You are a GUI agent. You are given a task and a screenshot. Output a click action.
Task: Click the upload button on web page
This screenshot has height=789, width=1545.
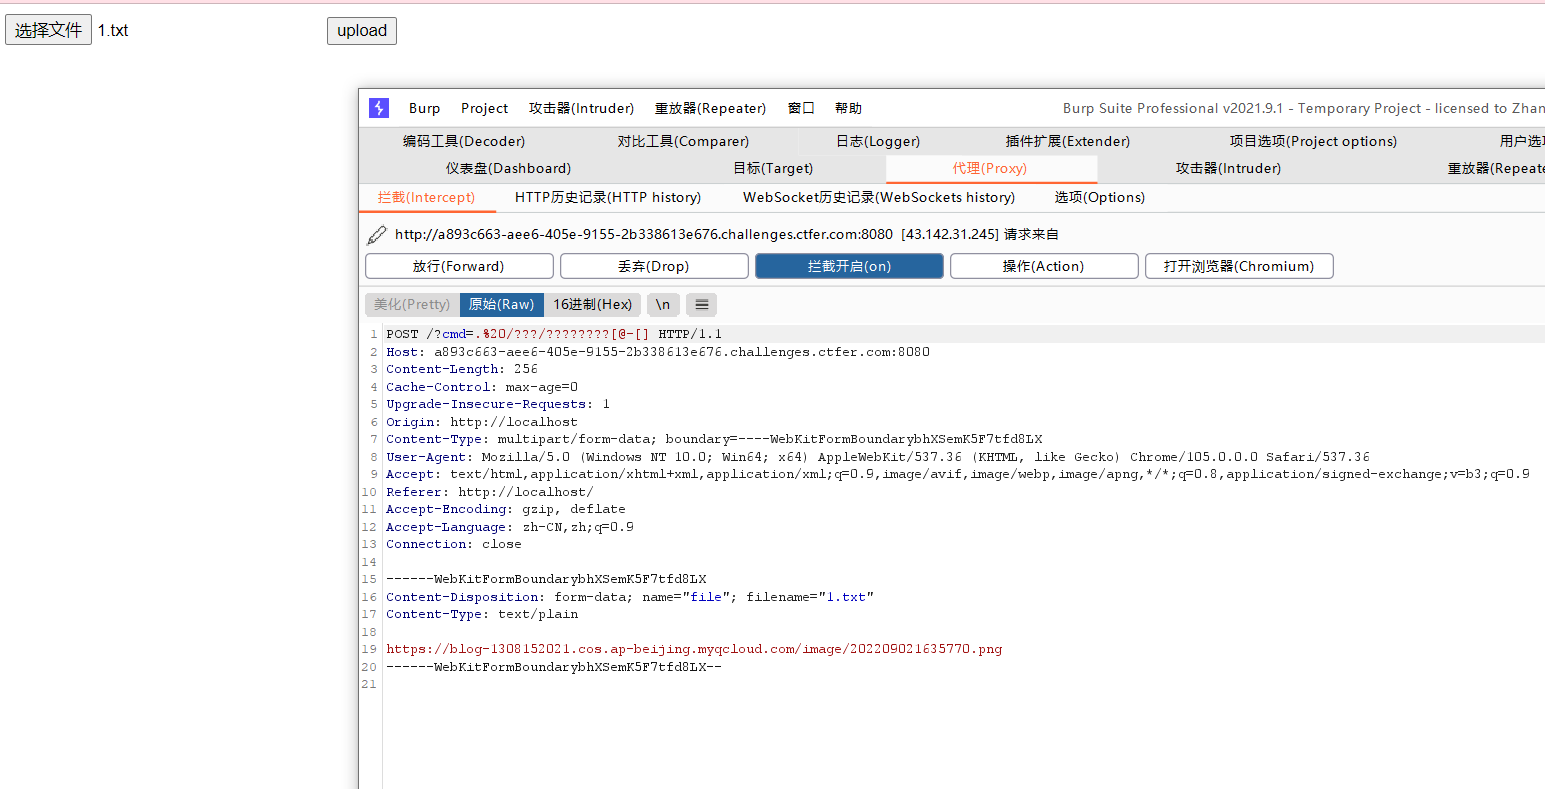362,31
